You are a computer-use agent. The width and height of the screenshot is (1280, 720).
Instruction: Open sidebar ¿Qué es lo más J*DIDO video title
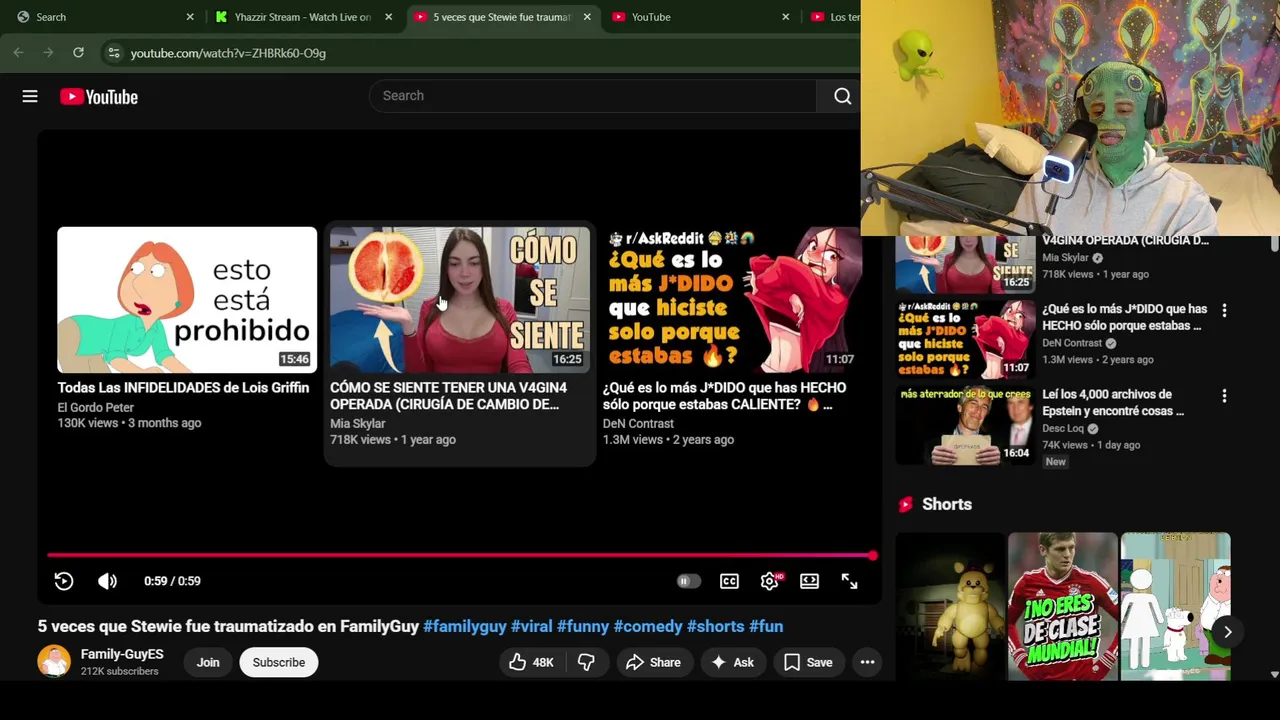1124,317
